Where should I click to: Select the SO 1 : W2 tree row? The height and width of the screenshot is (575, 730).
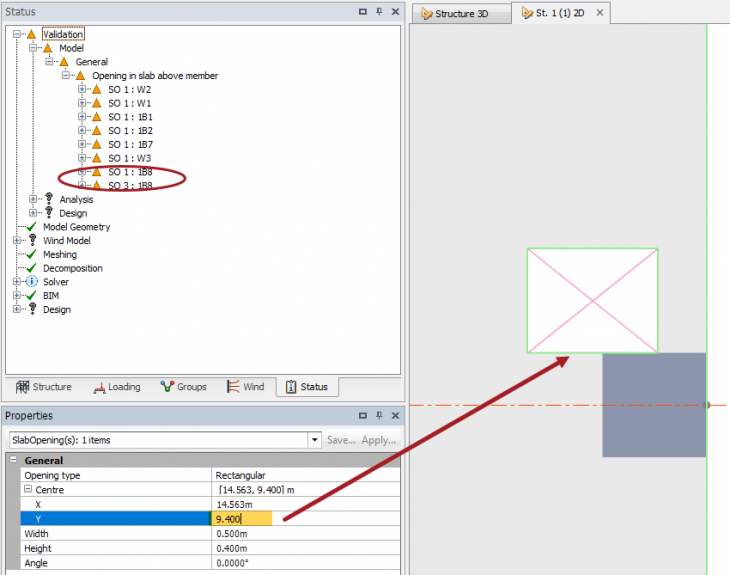click(129, 89)
